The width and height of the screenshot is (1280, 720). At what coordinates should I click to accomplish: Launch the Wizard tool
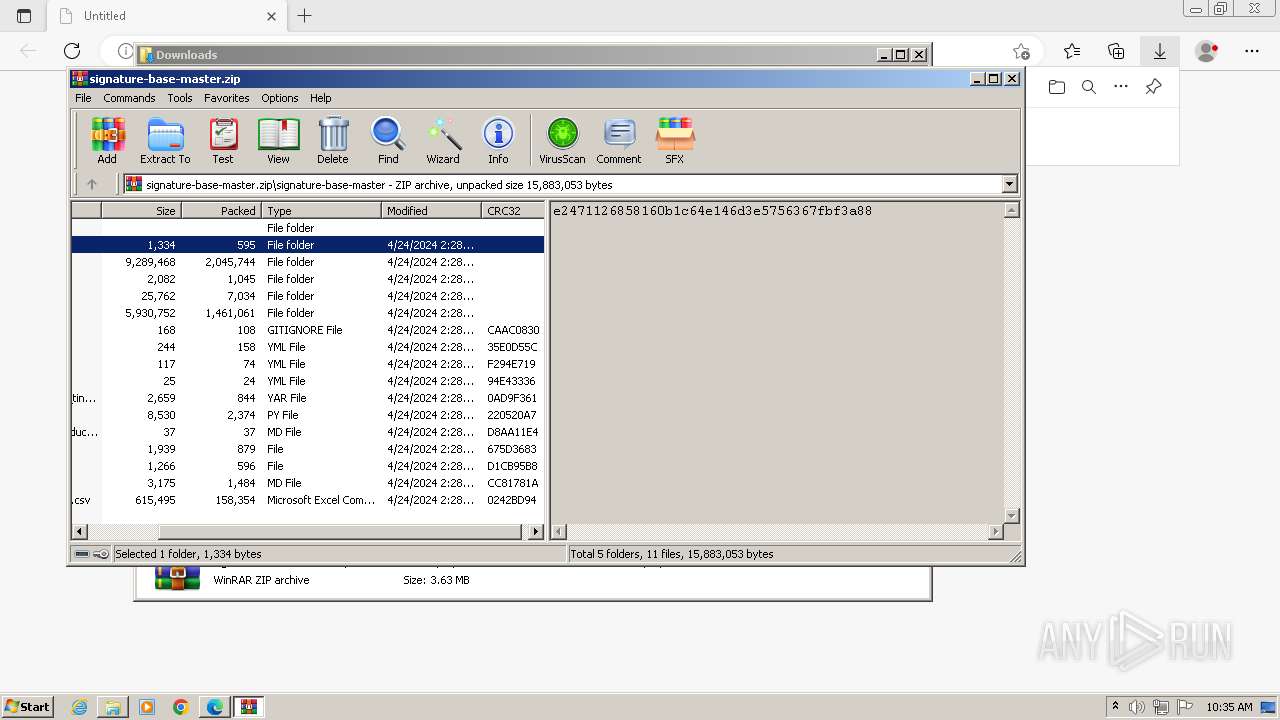443,140
